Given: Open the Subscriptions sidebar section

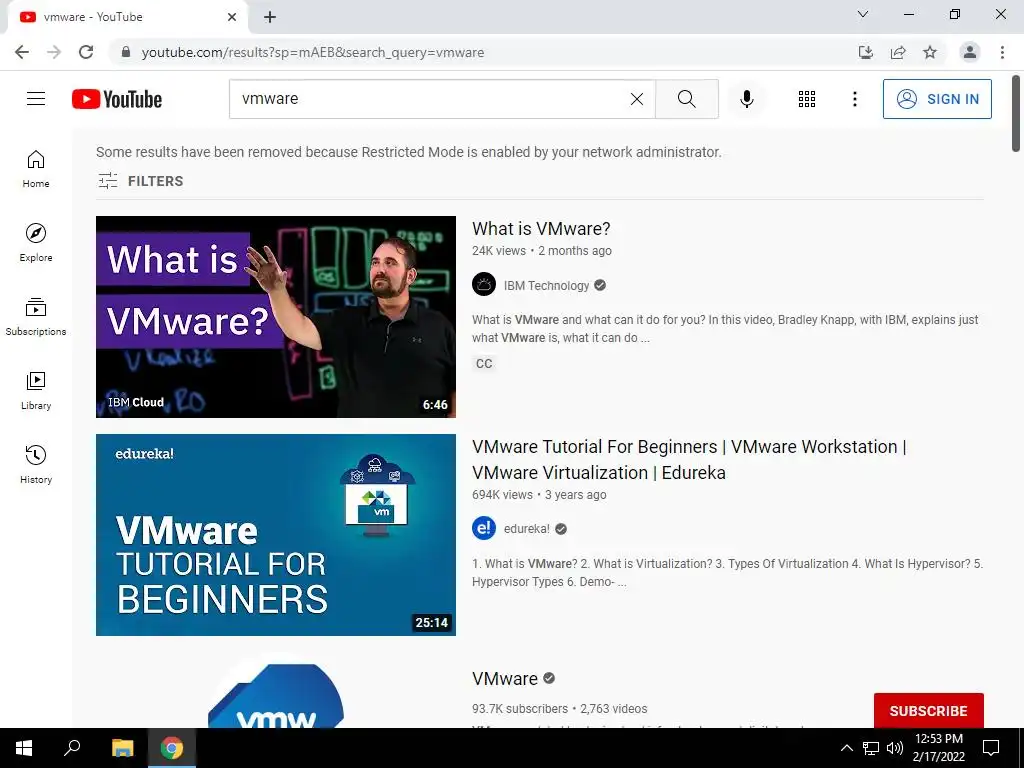Looking at the screenshot, I should point(36,317).
